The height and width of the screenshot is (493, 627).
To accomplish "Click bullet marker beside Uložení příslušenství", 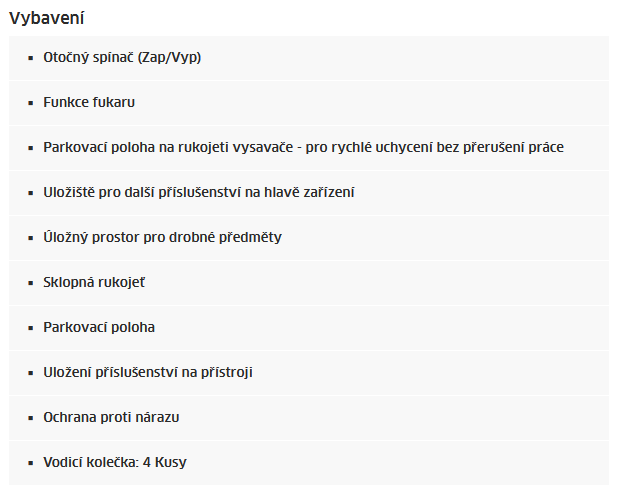I will point(31,373).
